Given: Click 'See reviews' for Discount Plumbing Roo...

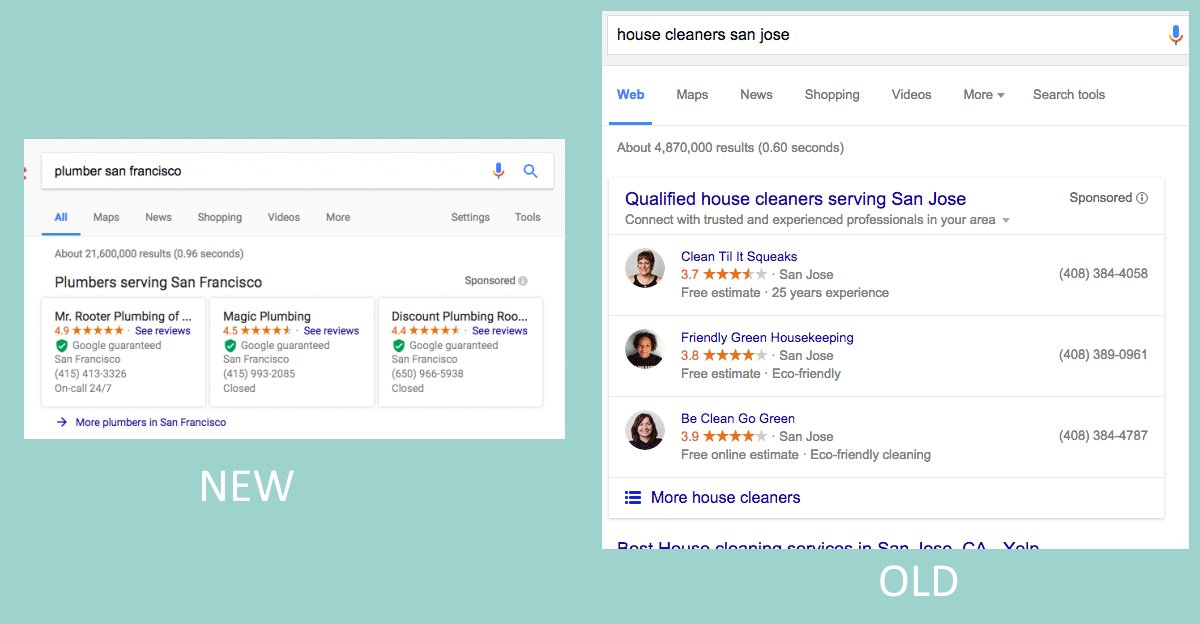Looking at the screenshot, I should [499, 331].
